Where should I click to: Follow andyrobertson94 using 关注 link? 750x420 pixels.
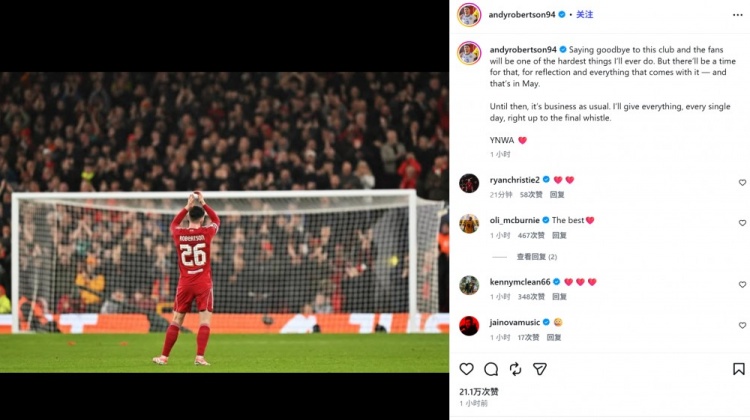584,15
